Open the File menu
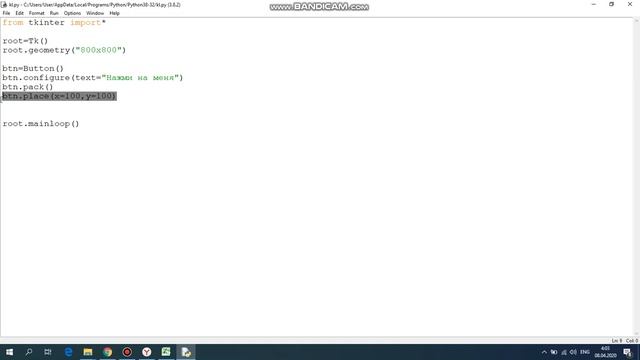Image resolution: width=640 pixels, height=360 pixels. tap(6, 13)
